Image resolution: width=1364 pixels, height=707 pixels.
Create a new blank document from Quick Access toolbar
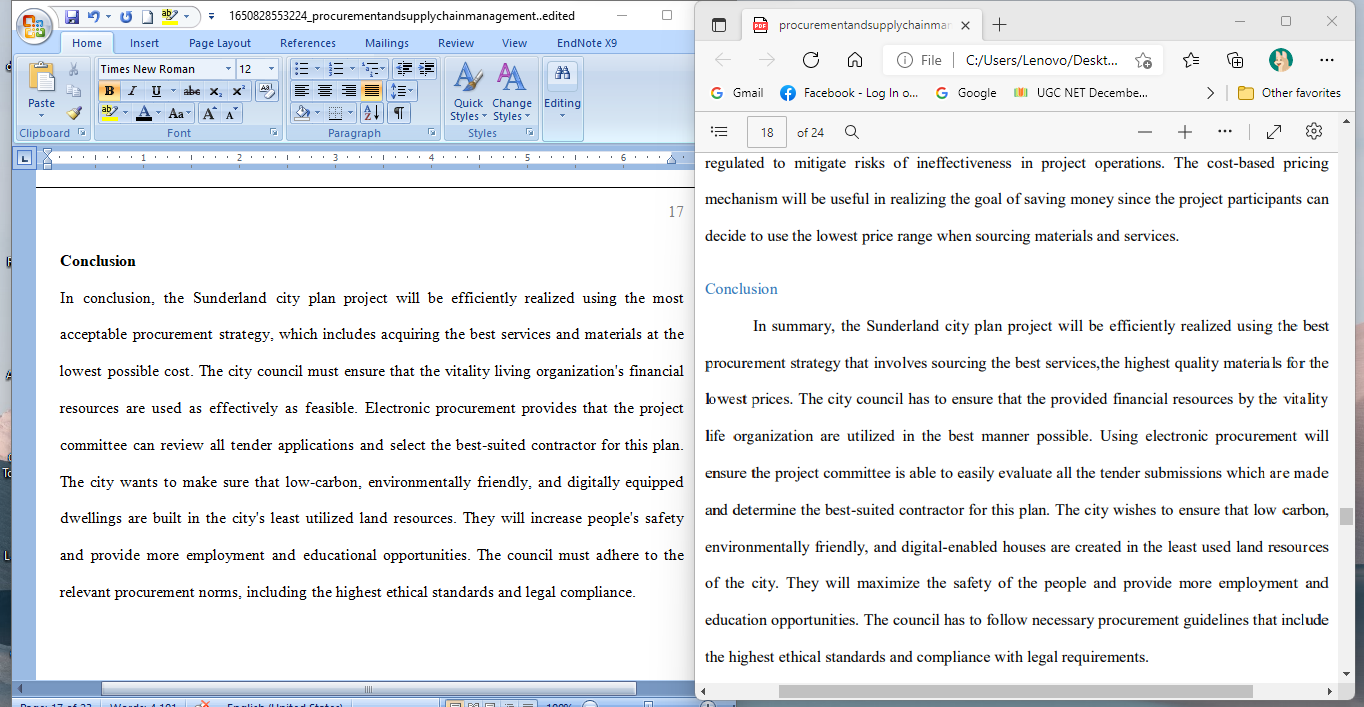[146, 17]
